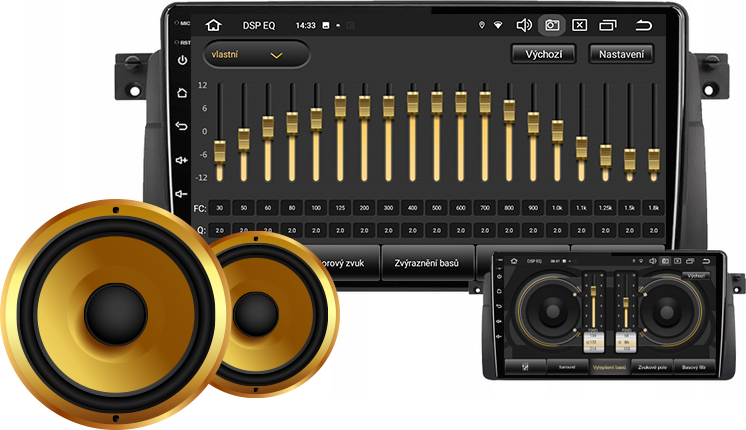Adjust the 1.5k equalizer slider
746x430 pixels.
click(629, 160)
